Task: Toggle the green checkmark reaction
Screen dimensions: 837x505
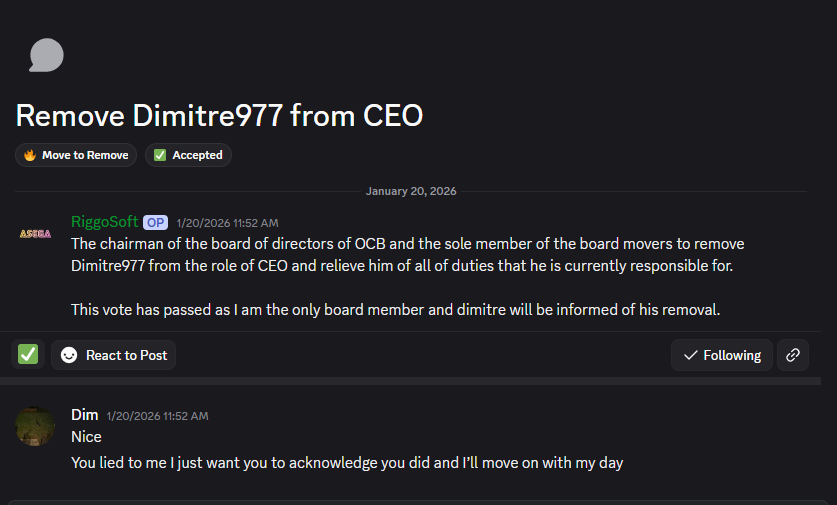Action: tap(28, 354)
